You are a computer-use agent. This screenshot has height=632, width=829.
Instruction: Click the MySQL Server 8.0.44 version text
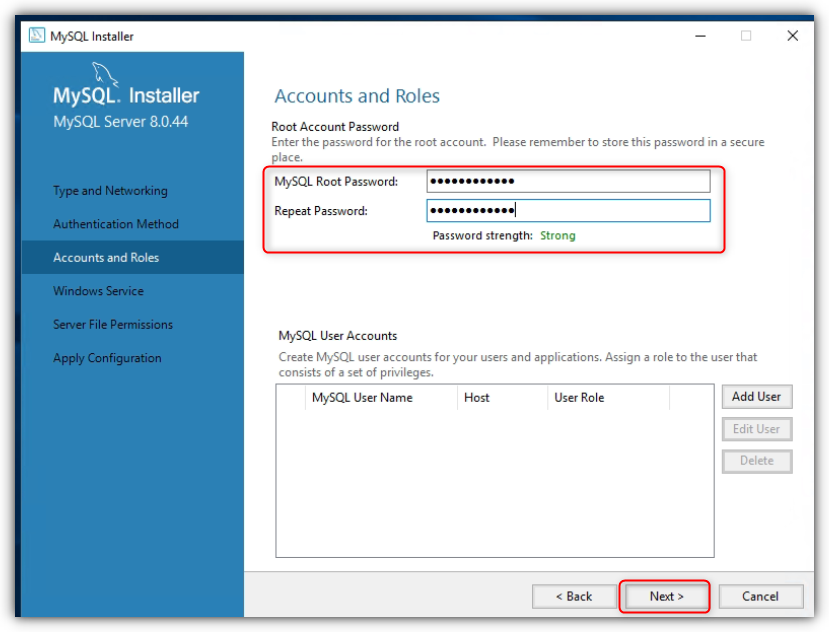(121, 122)
